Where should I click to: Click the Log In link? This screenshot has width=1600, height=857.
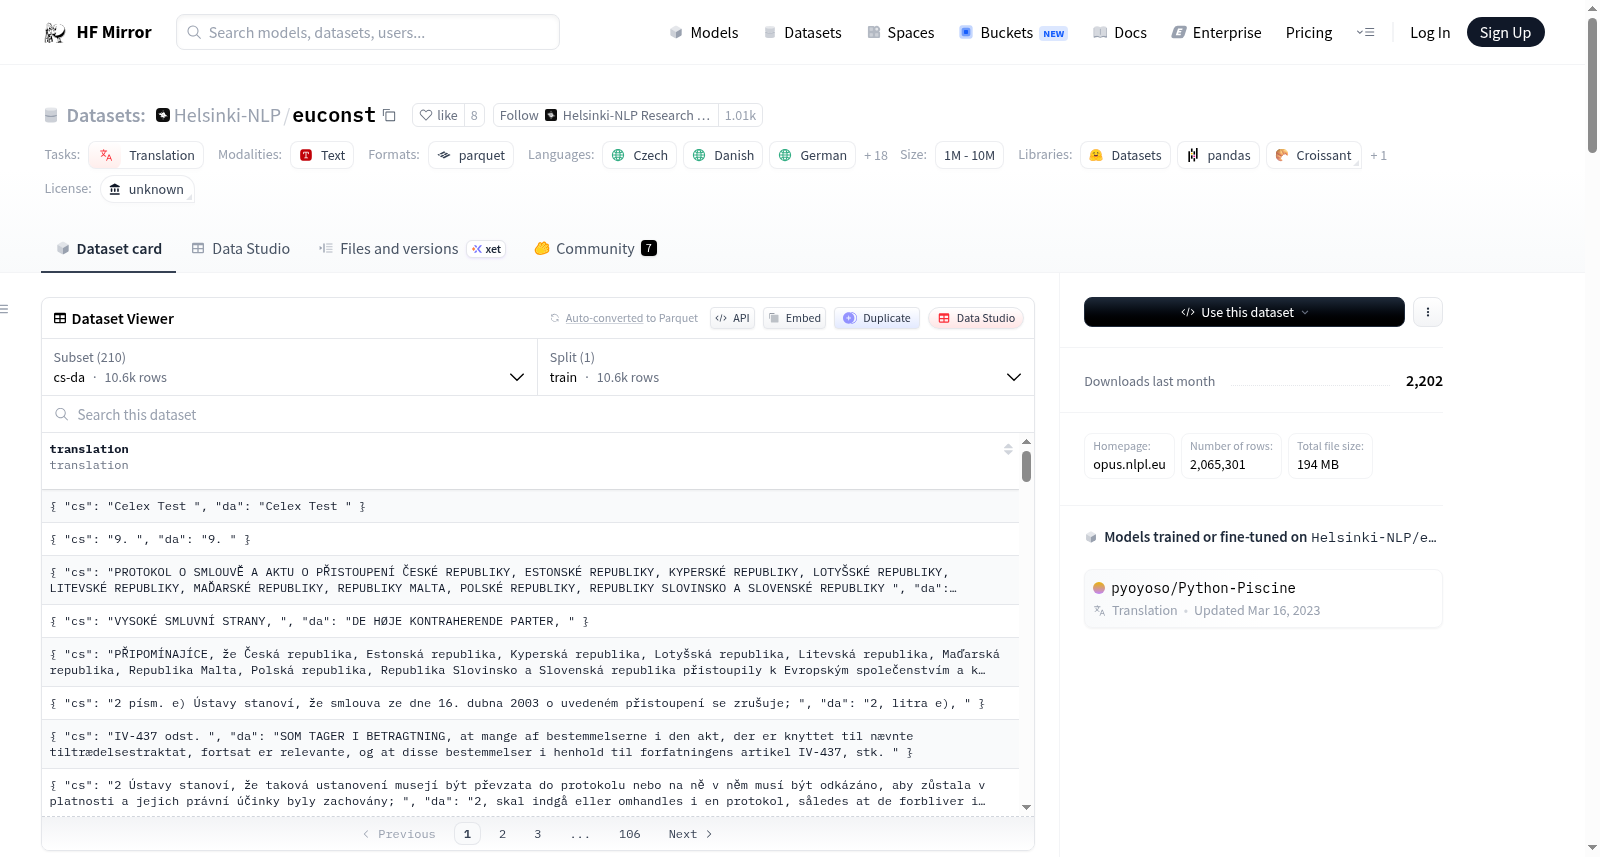(1430, 33)
